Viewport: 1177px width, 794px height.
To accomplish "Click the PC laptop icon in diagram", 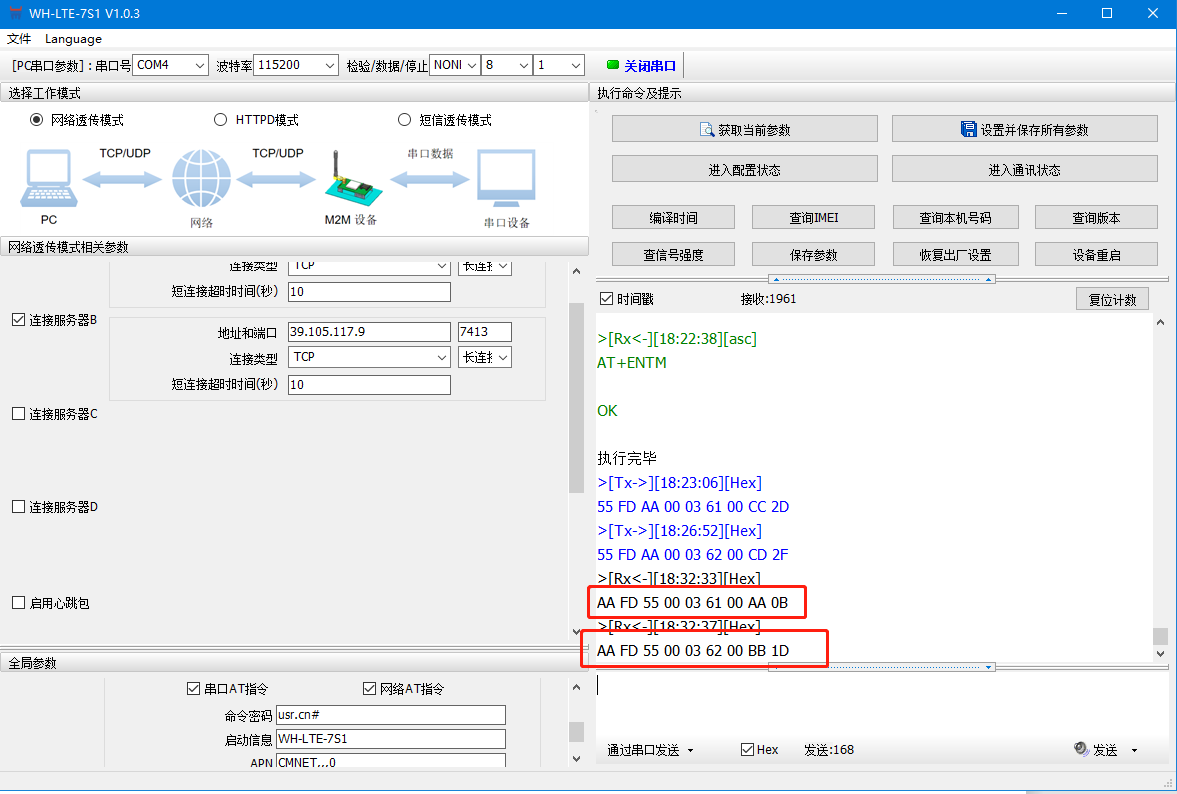I will 47,178.
